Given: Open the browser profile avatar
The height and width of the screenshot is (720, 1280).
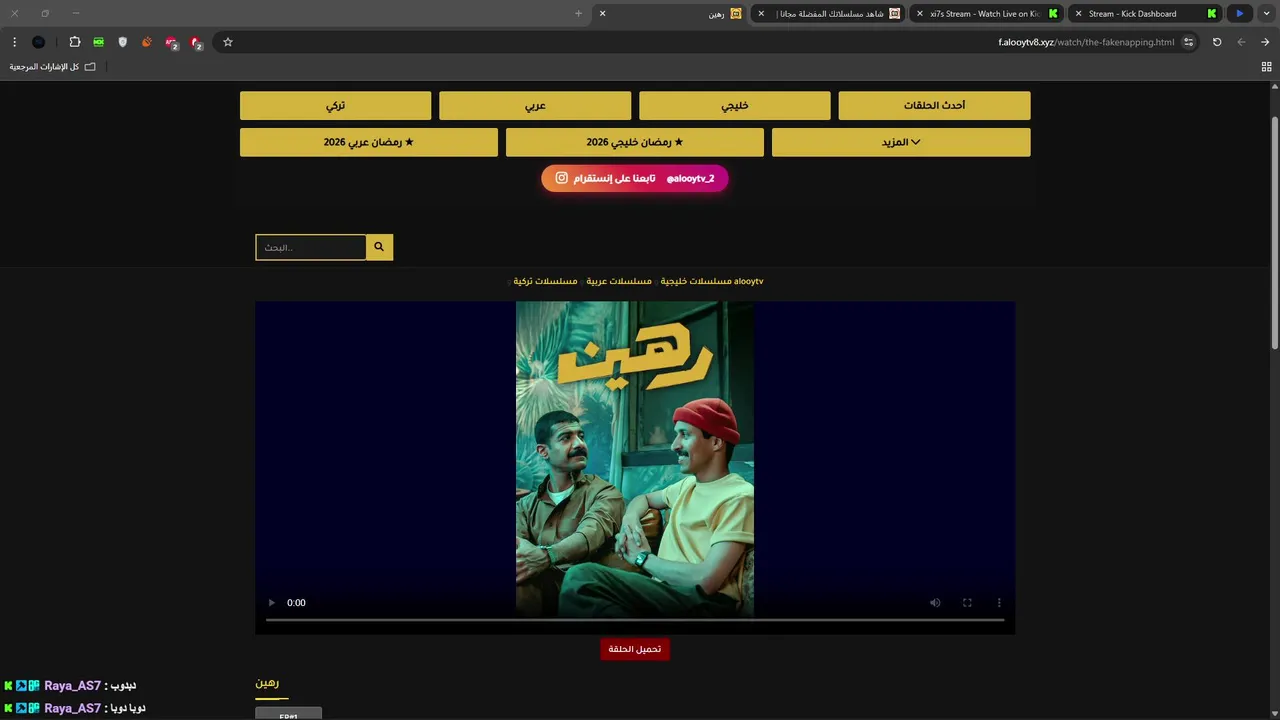Looking at the screenshot, I should pos(38,42).
